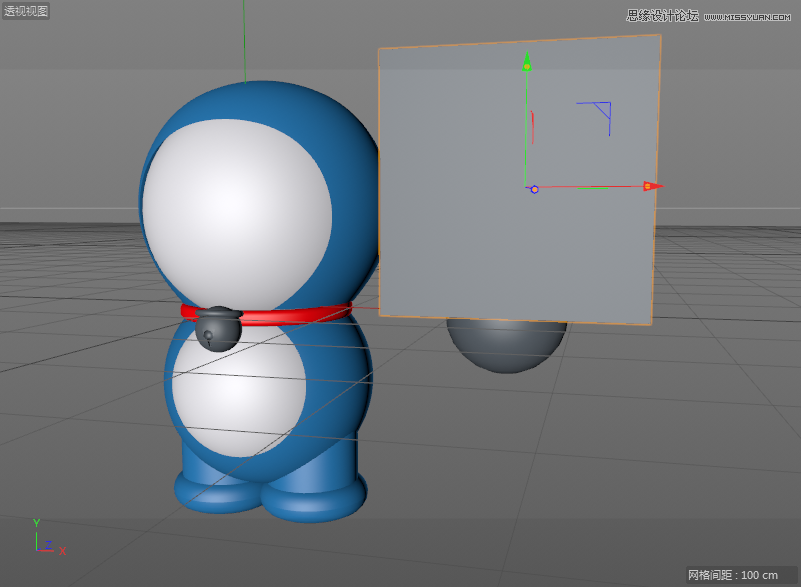The image size is (801, 587).
Task: Select the yellow tip of the green arrow
Action: [x=527, y=64]
